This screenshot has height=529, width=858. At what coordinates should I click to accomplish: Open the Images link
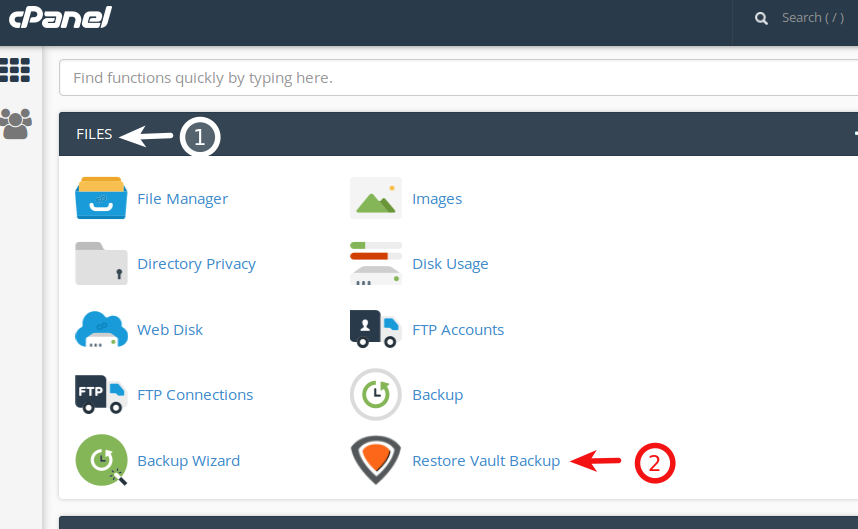[x=437, y=199]
